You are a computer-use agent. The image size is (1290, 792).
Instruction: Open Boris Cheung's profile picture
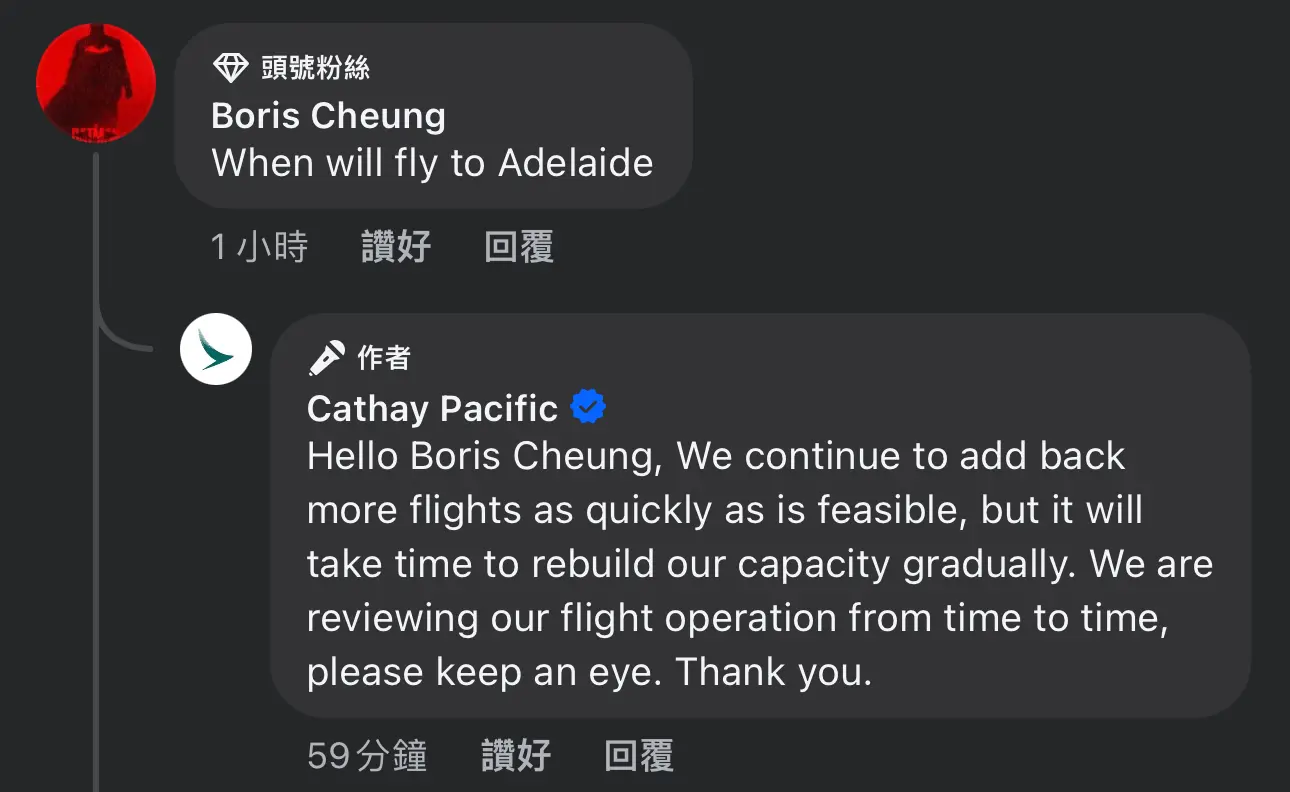[96, 82]
